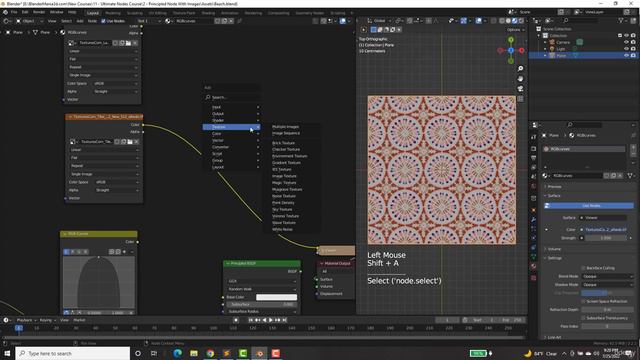This screenshot has width=640, height=360.
Task: Open Input submenu in Add menu
Action: click(231, 107)
